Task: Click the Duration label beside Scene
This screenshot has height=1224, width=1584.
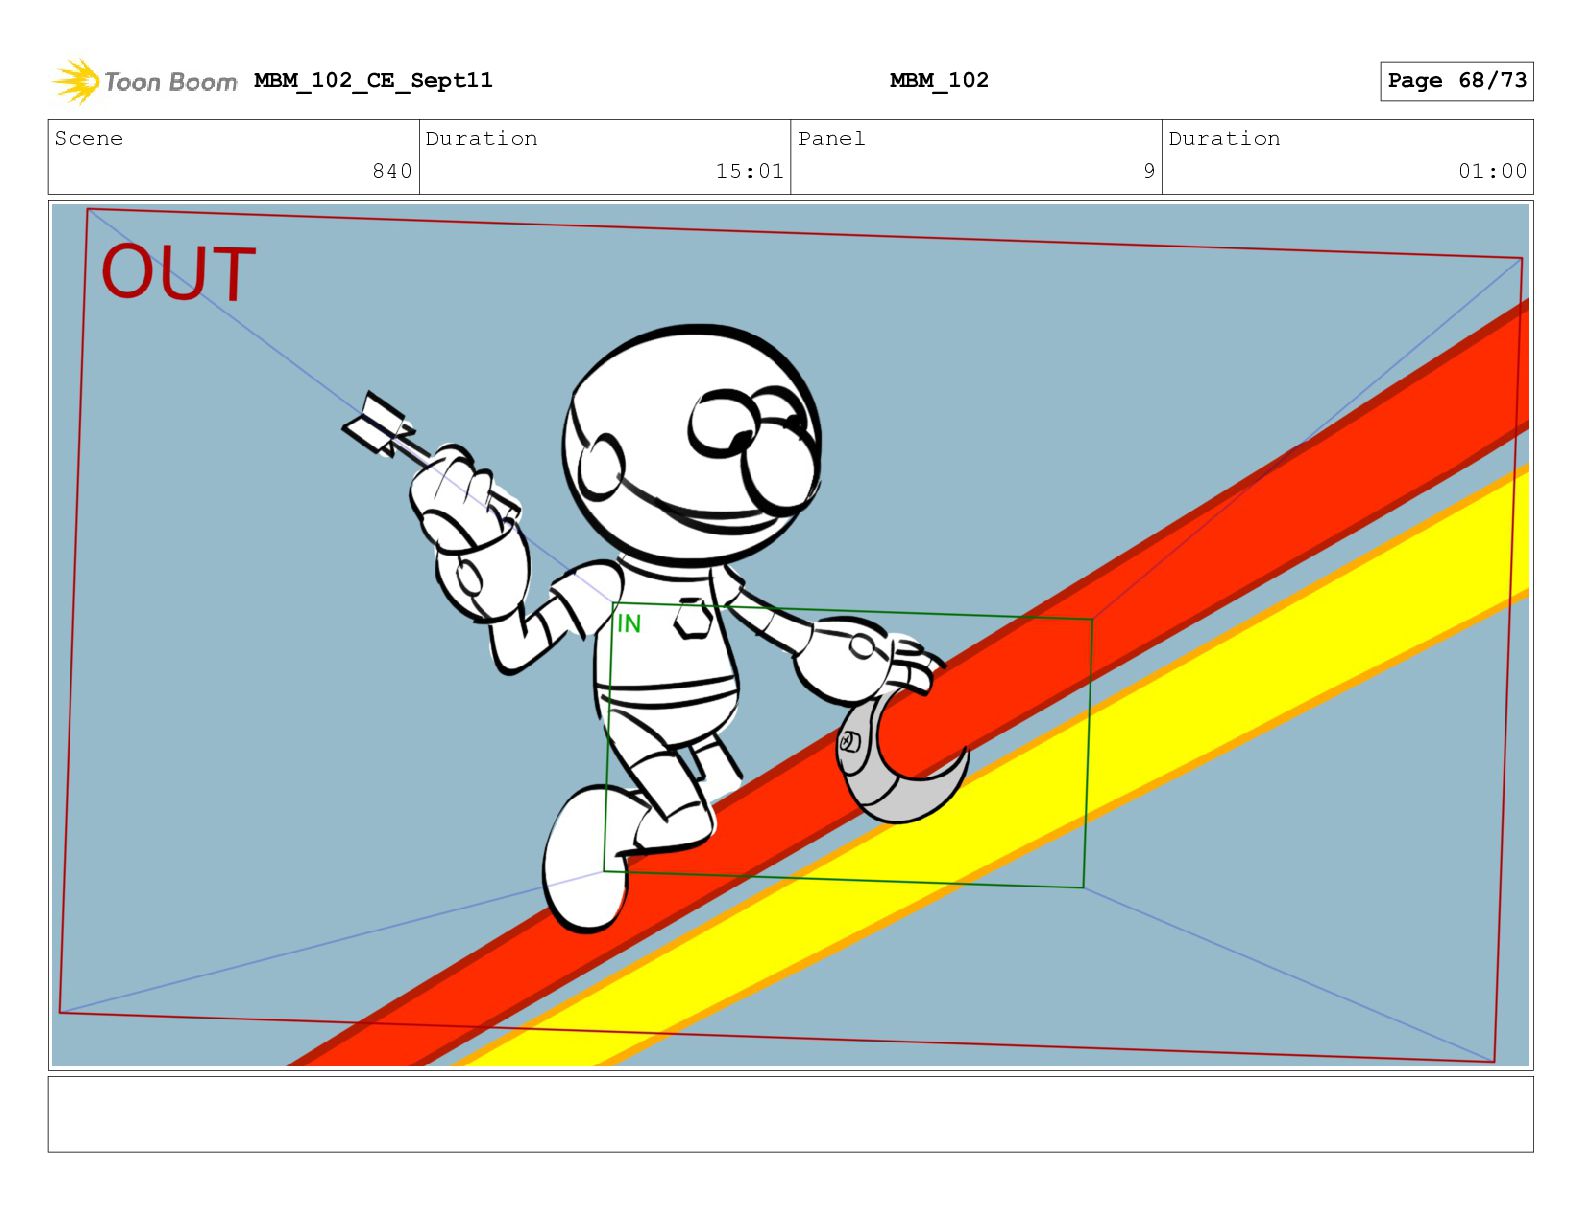Action: (x=481, y=138)
